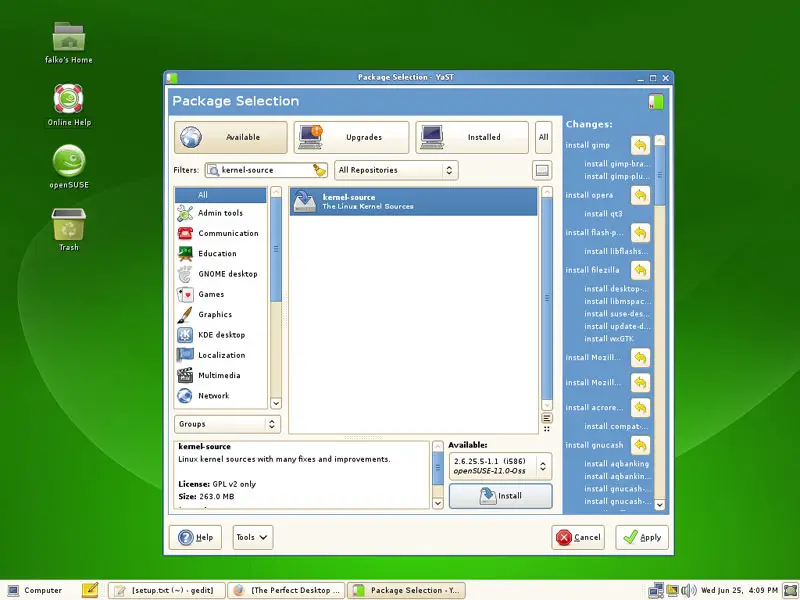800x600 pixels.
Task: Undo the install gimp change
Action: tap(640, 145)
